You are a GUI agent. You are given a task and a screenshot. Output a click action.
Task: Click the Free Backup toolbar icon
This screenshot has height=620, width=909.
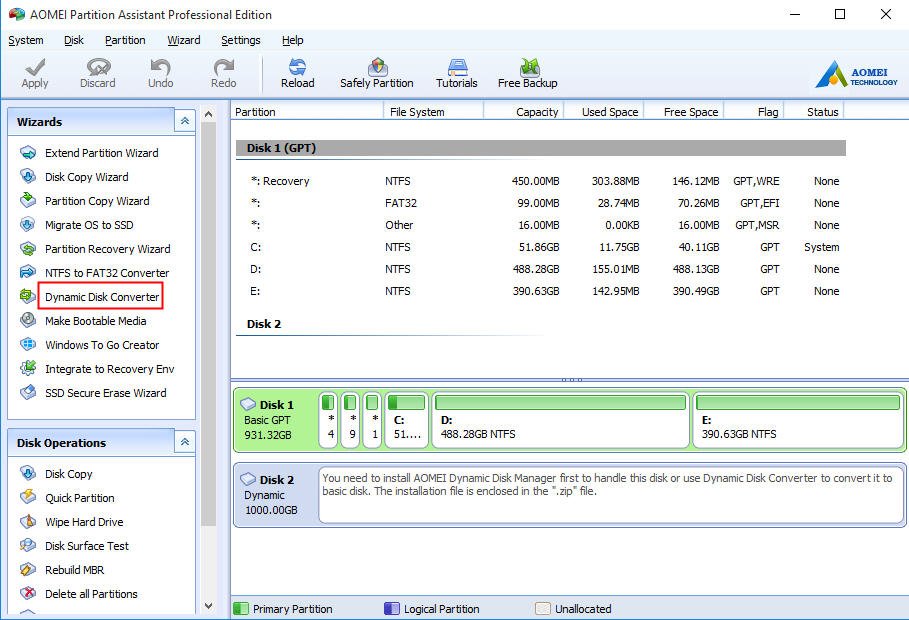pyautogui.click(x=528, y=73)
